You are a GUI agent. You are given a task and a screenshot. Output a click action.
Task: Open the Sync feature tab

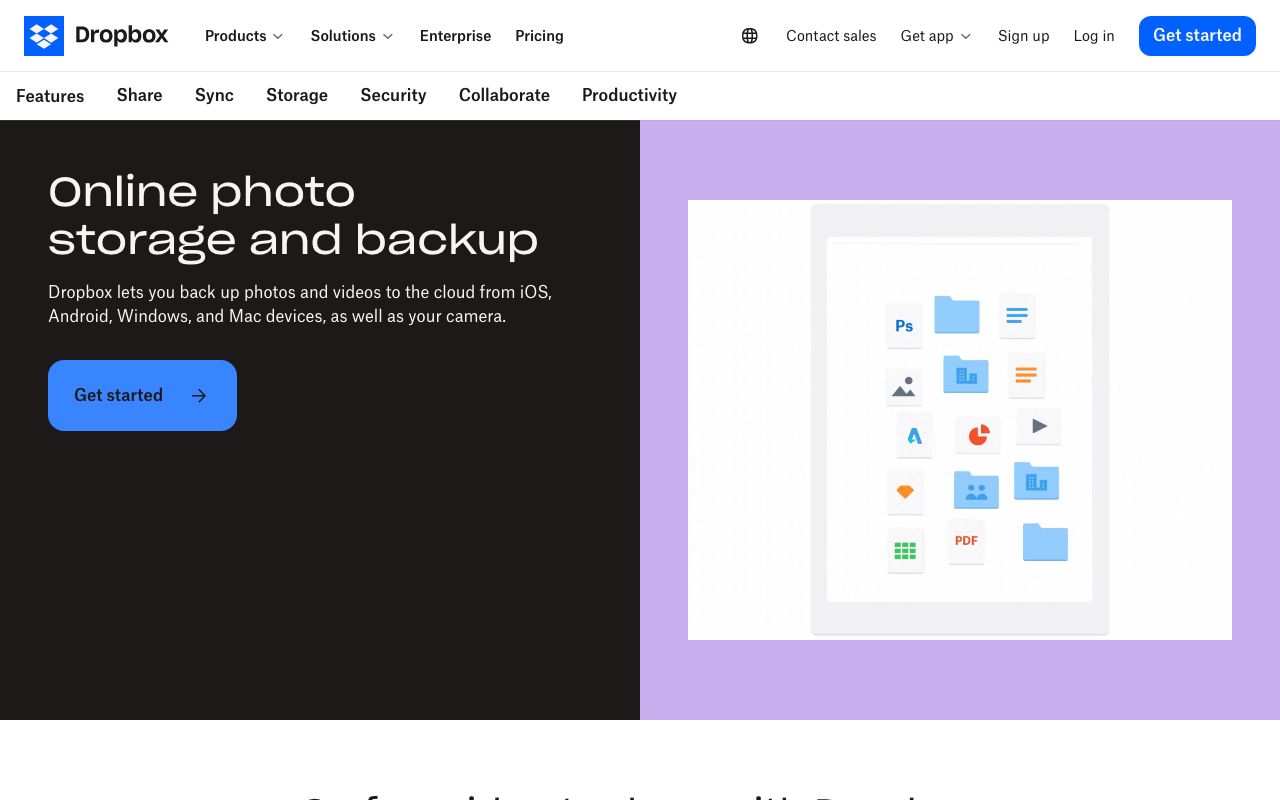214,95
